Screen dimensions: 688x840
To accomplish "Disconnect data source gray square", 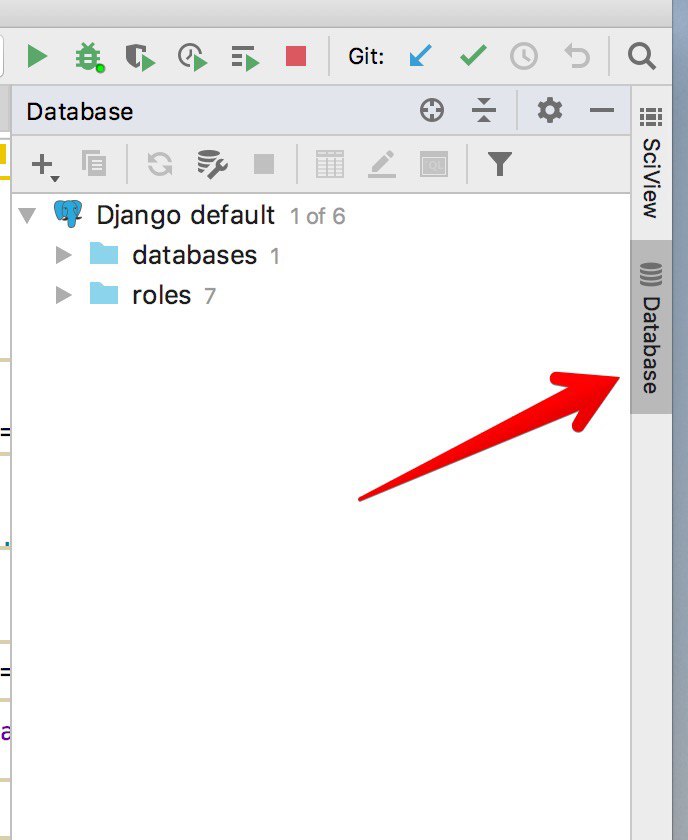I will 264,164.
